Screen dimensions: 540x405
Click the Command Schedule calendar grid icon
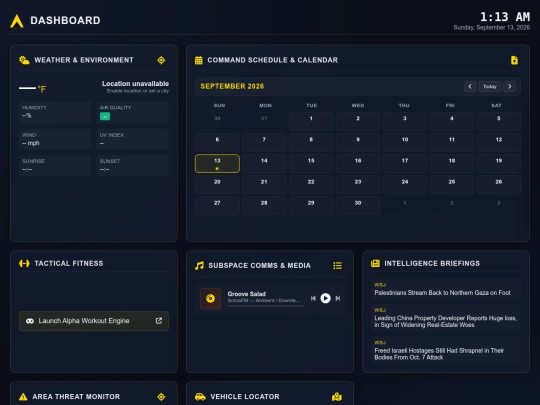point(199,60)
